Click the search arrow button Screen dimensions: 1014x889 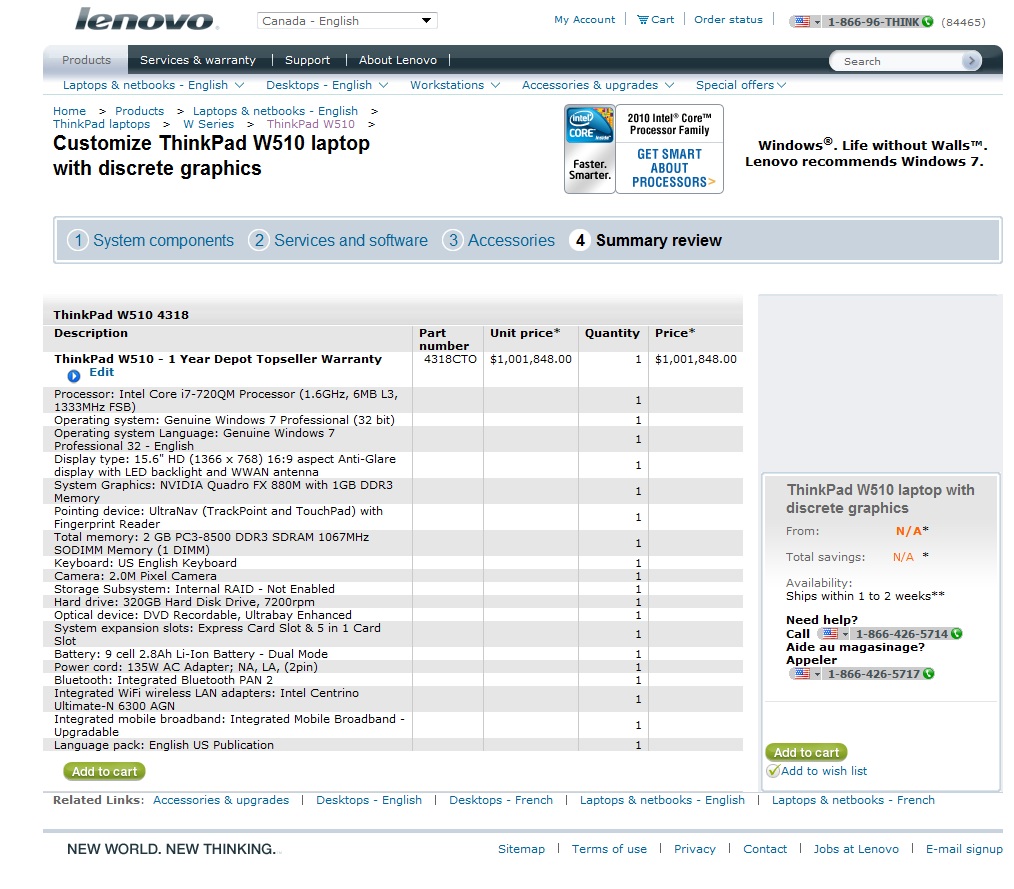(x=971, y=61)
